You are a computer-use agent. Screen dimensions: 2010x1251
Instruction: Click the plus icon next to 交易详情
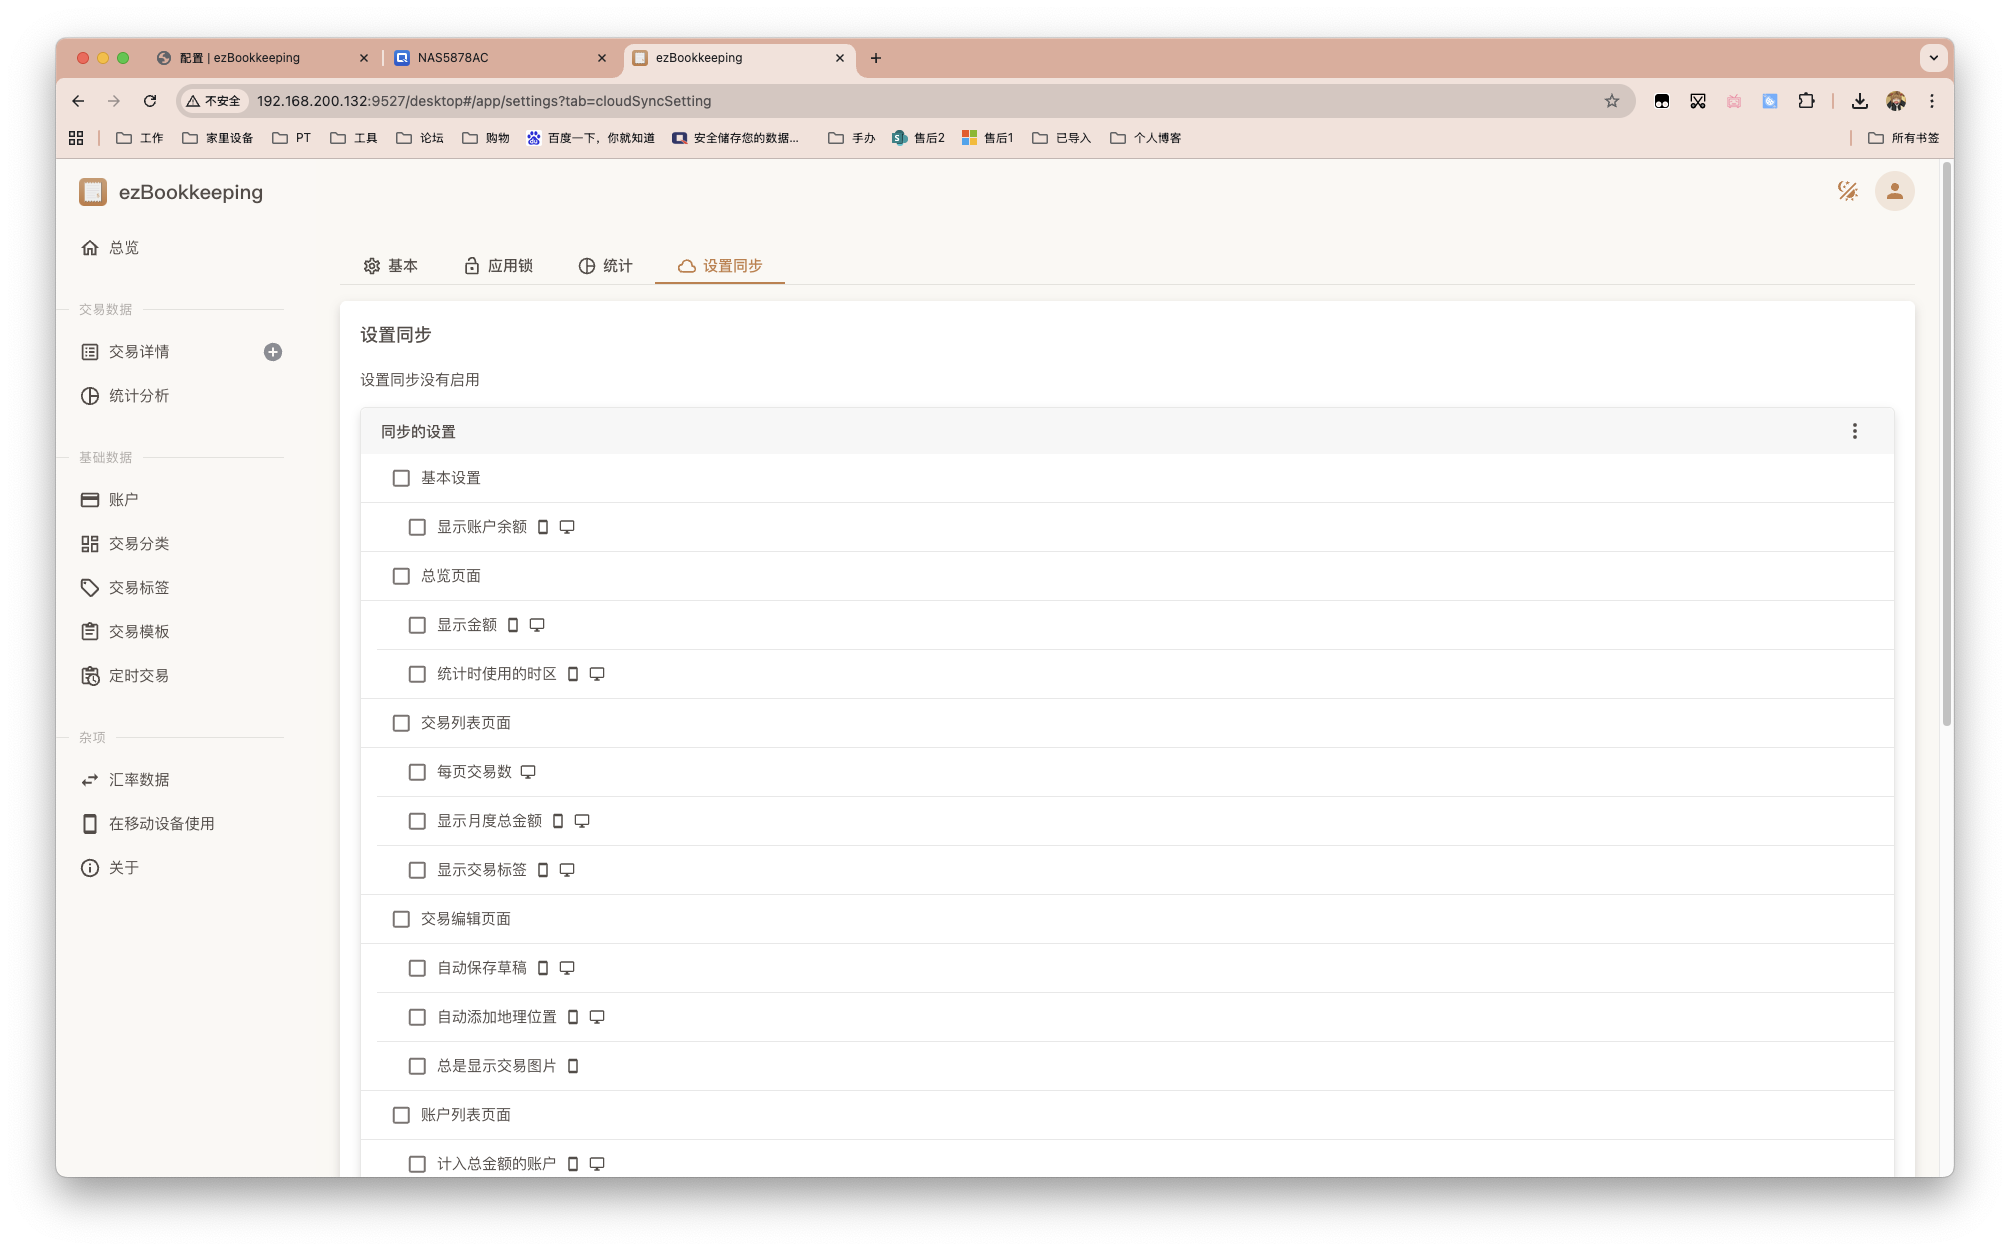[x=273, y=352]
